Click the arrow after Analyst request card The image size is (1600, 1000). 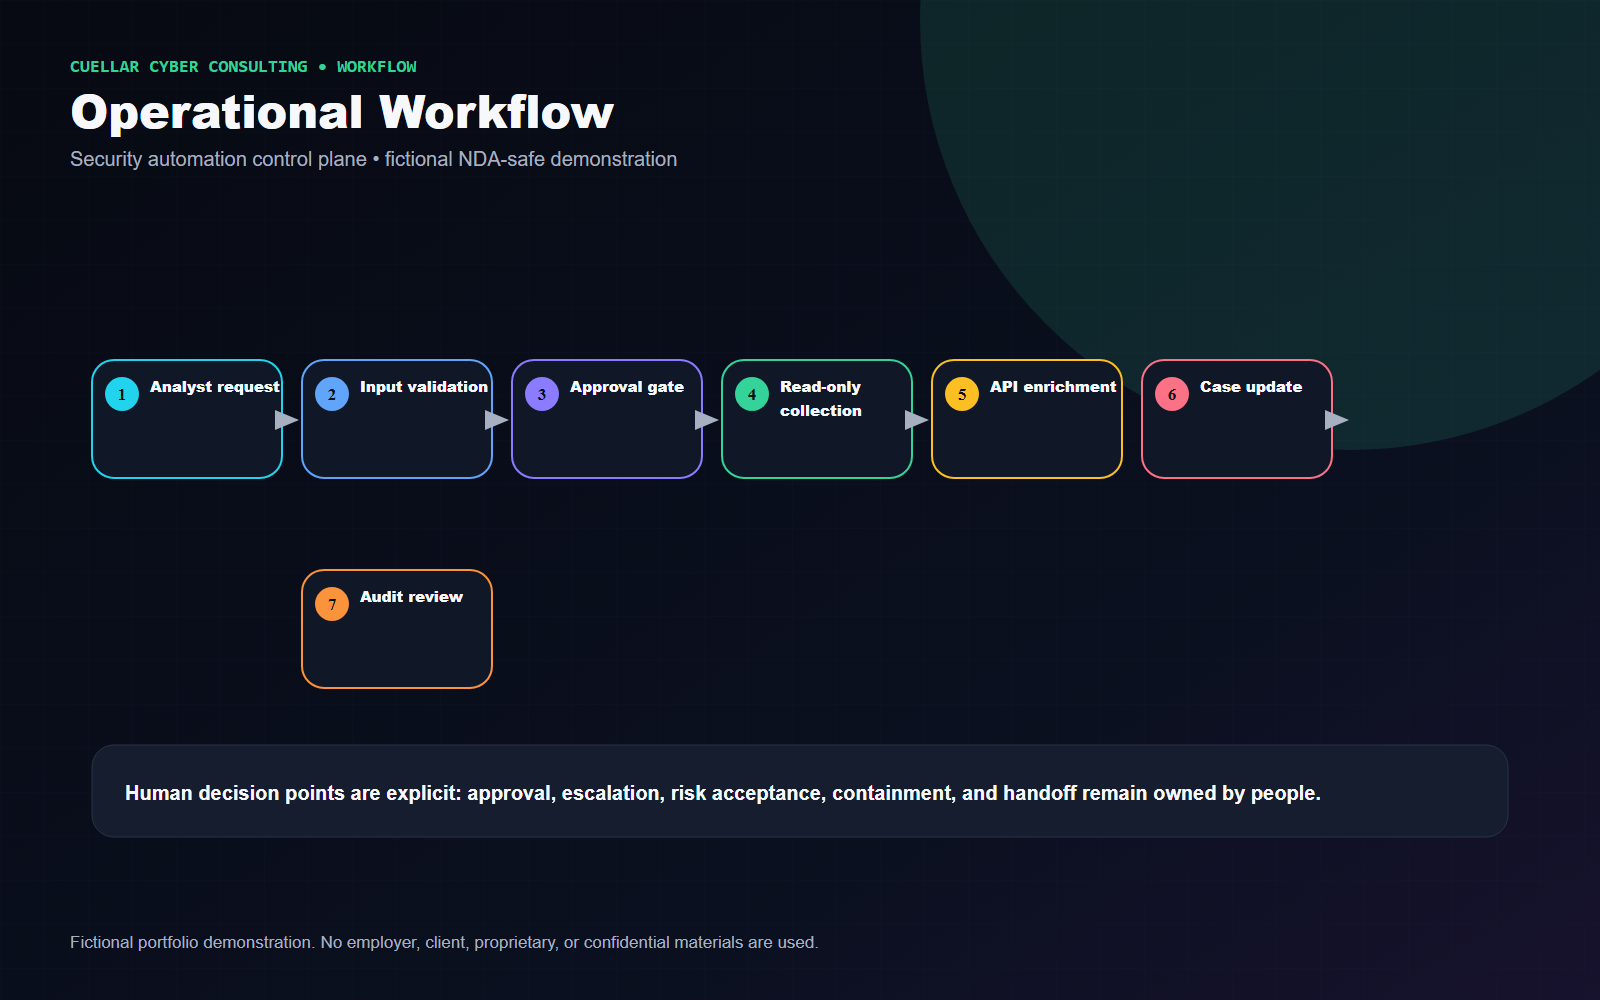click(x=287, y=420)
